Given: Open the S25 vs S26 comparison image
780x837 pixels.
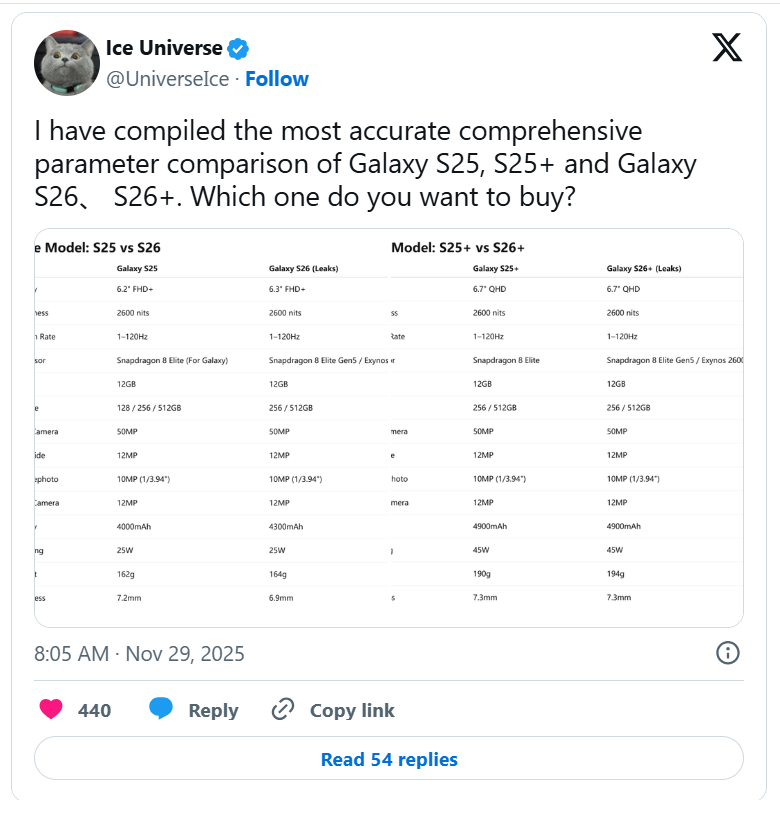Looking at the screenshot, I should coord(210,428).
